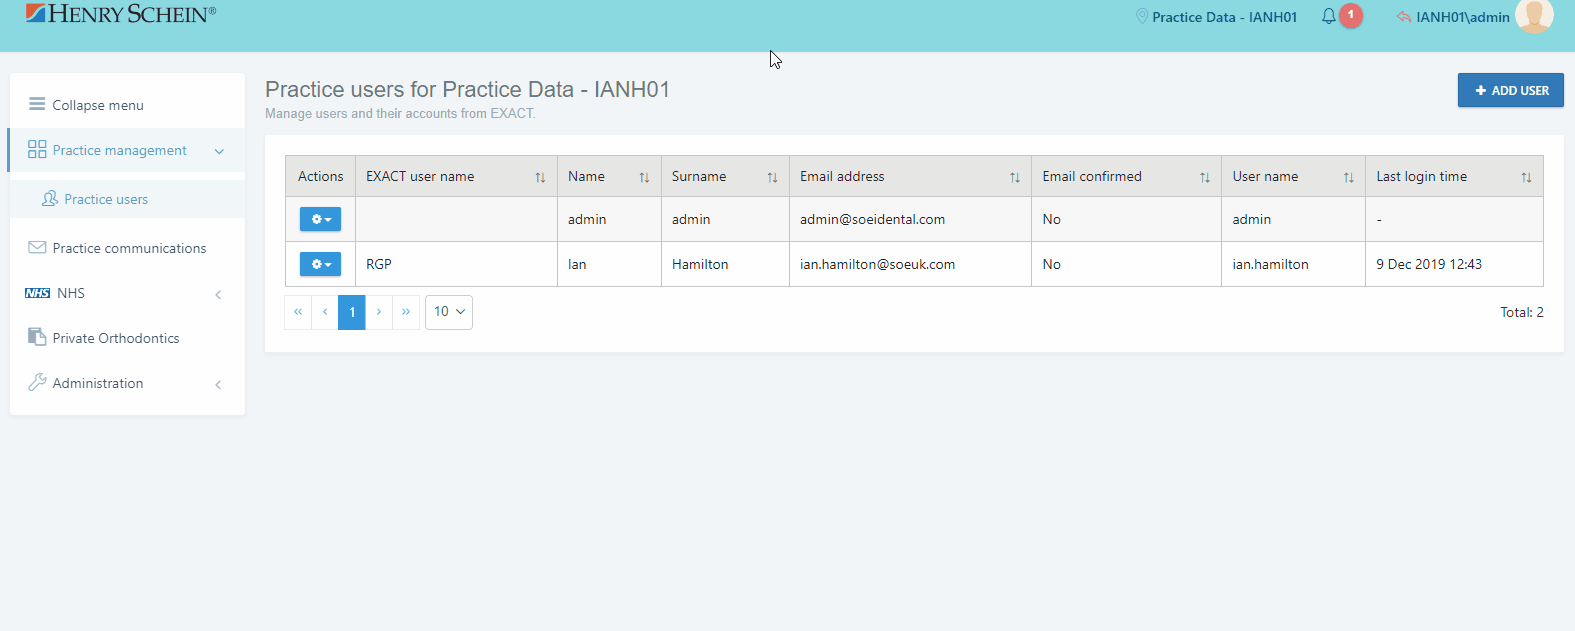Click the Private Orthodontics document icon

37,337
